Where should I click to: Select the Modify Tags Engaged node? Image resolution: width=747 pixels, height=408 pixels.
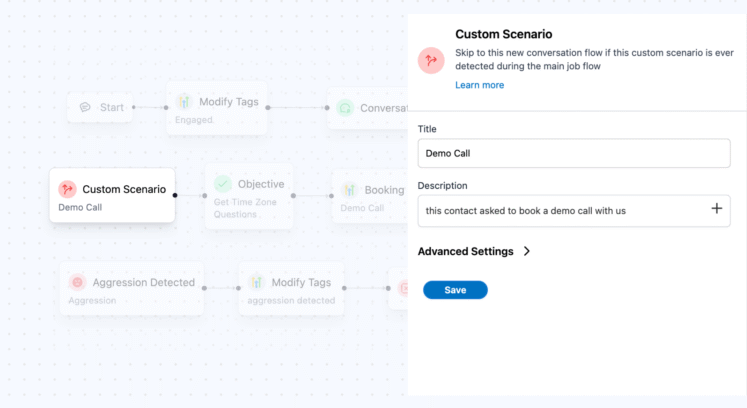(217, 109)
